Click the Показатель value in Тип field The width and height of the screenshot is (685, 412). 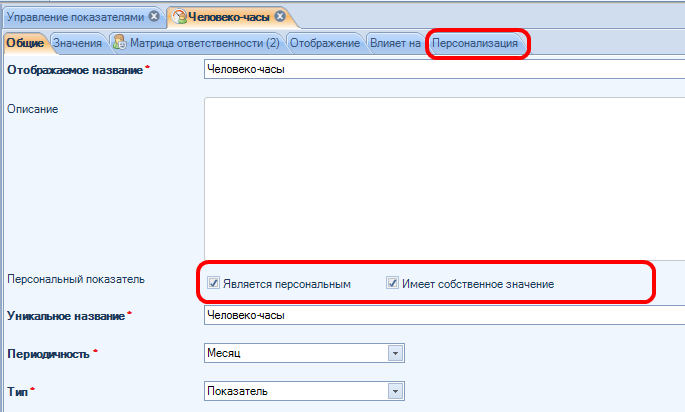tap(295, 391)
